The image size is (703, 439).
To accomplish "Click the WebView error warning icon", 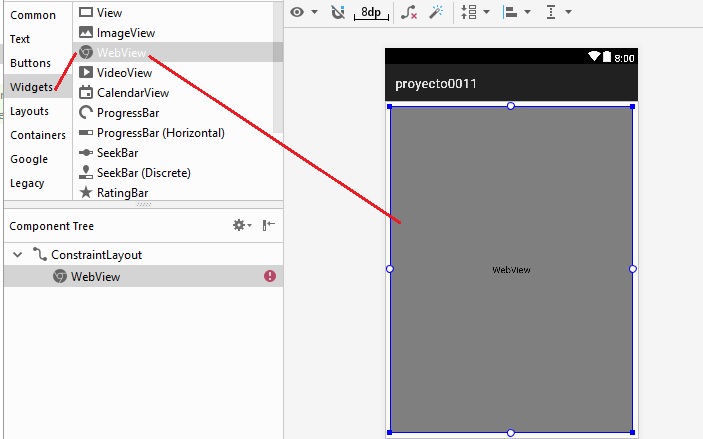I will 270,276.
